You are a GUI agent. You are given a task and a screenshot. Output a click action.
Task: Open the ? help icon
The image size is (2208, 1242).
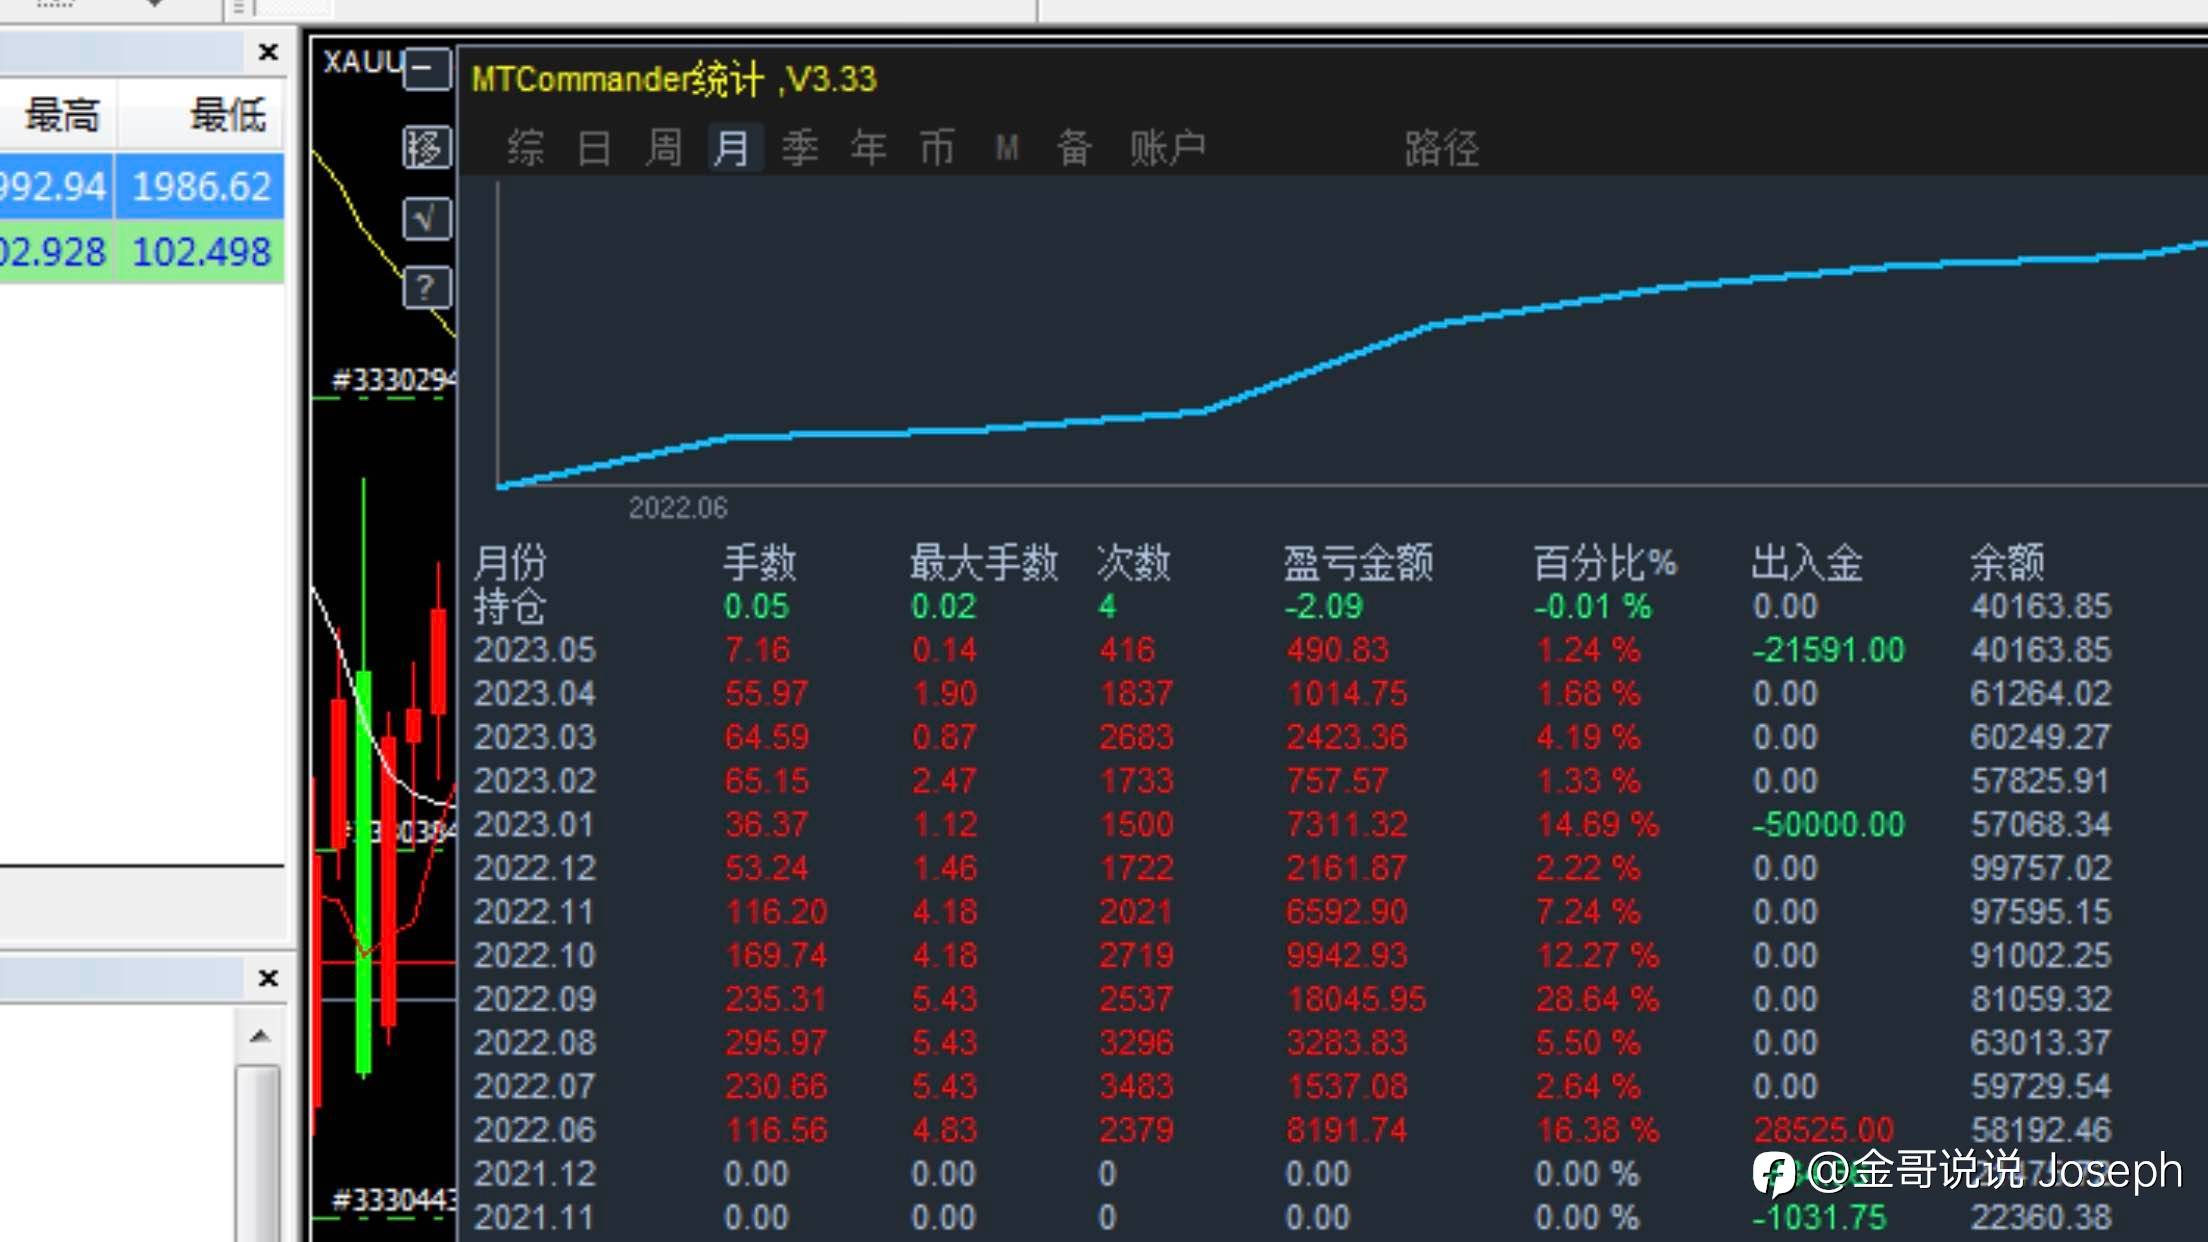click(427, 288)
